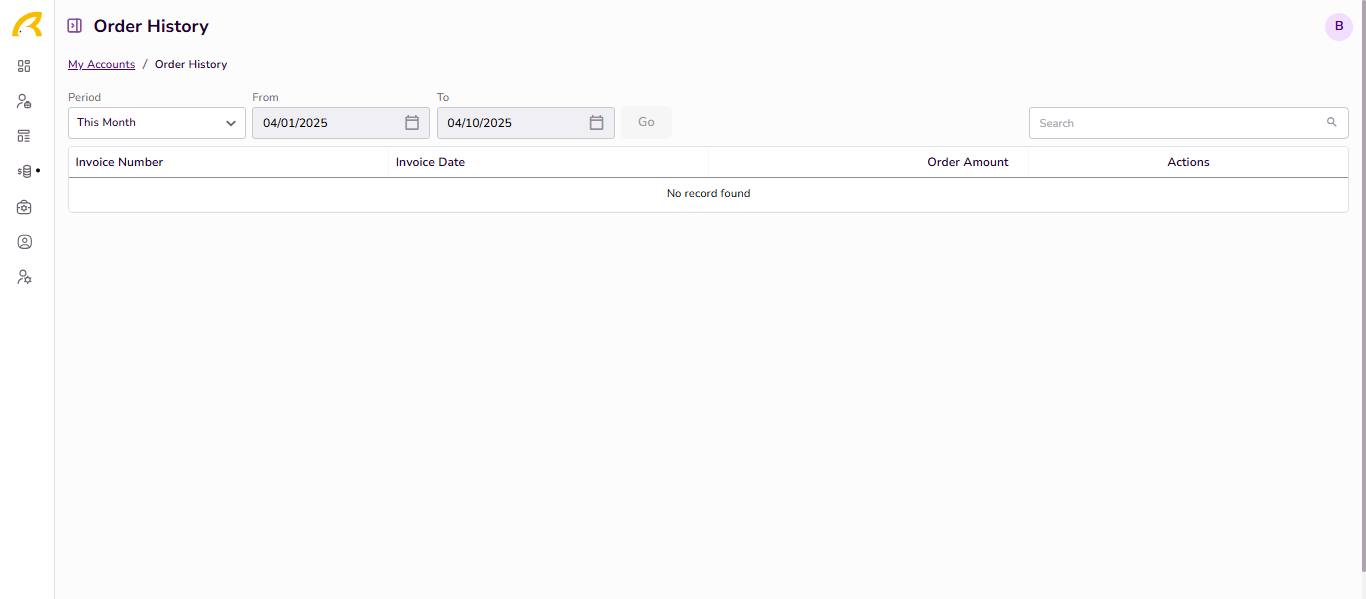
Task: Open the From date calendar icon
Action: tap(412, 123)
